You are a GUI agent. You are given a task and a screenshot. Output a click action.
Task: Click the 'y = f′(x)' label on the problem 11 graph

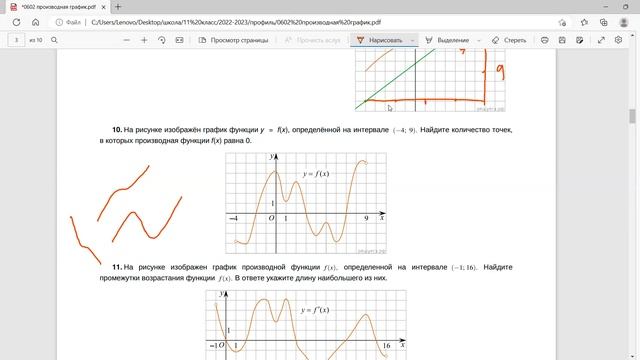315,310
